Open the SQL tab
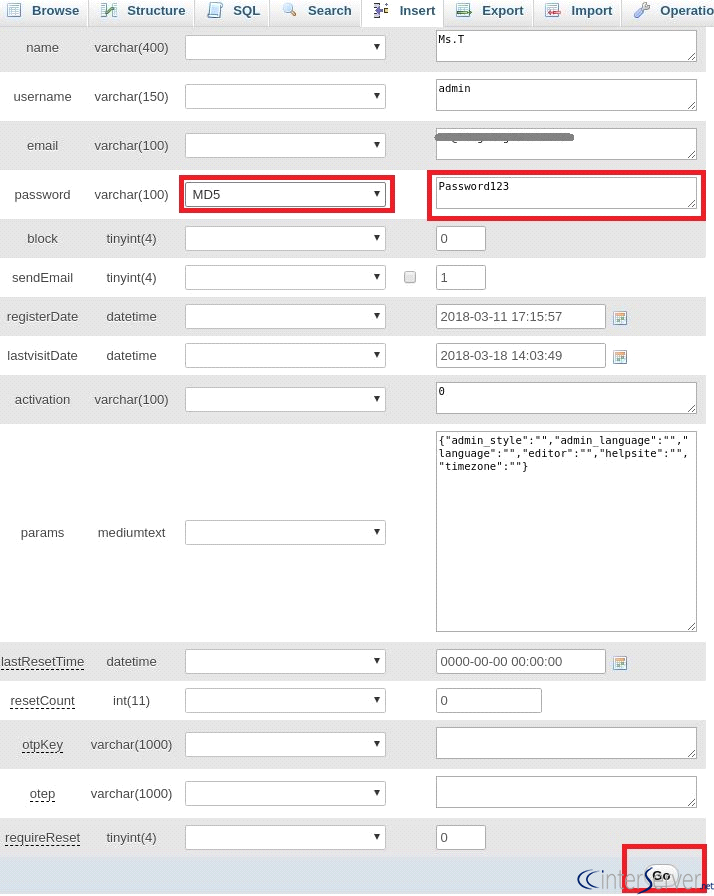 (232, 11)
